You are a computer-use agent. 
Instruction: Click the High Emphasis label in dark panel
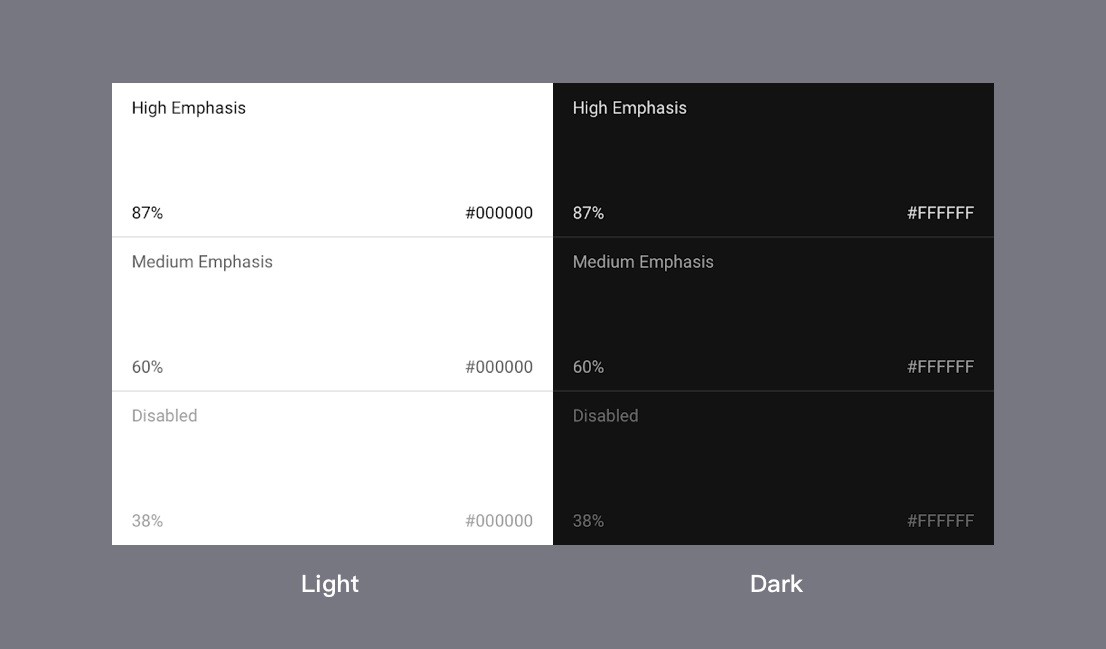(629, 108)
